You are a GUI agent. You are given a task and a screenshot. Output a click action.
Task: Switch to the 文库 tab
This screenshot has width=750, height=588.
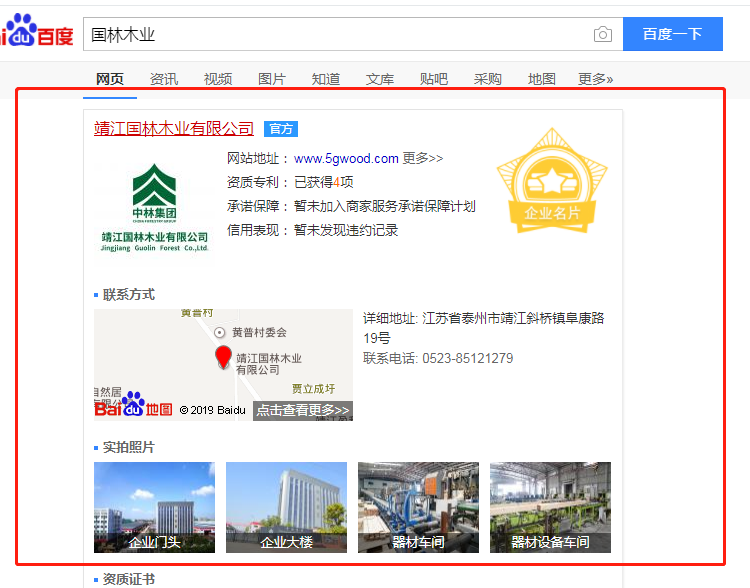pos(380,79)
